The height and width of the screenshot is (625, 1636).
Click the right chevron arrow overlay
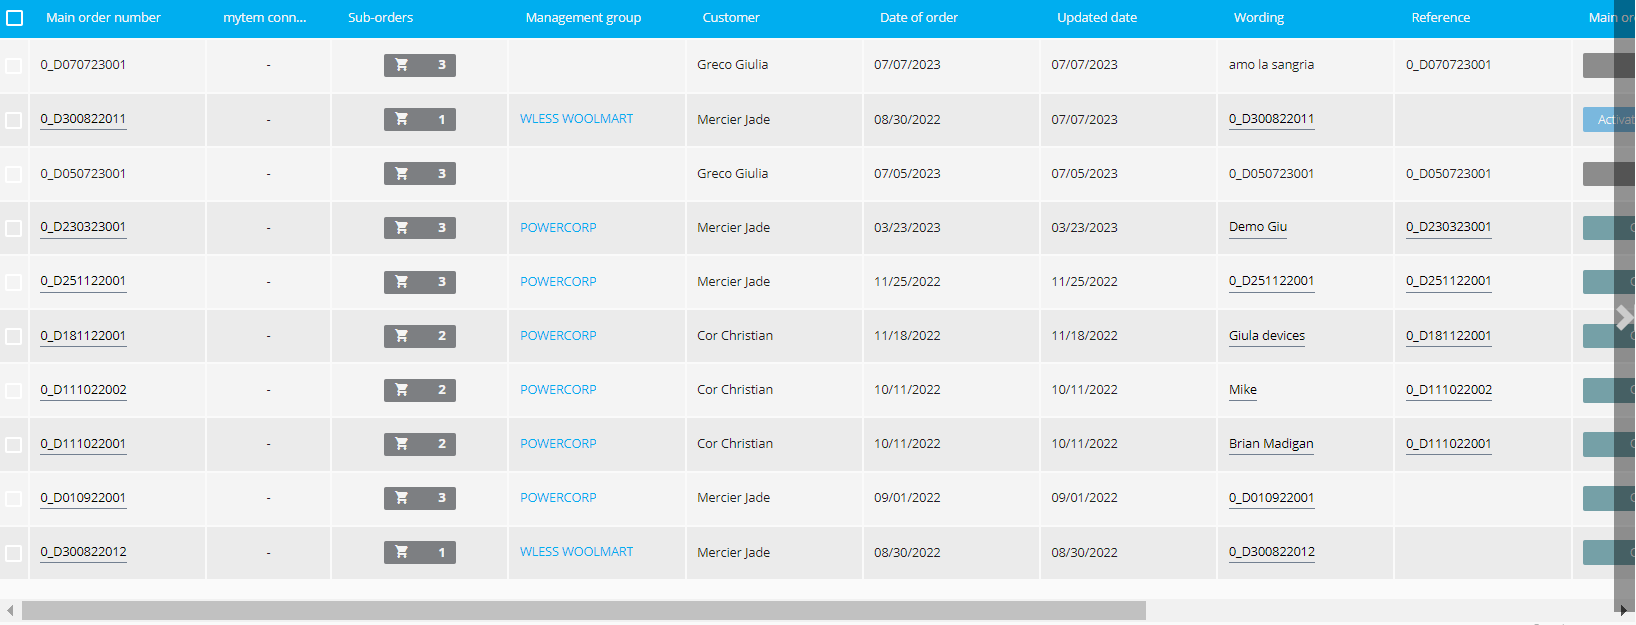(x=1625, y=317)
